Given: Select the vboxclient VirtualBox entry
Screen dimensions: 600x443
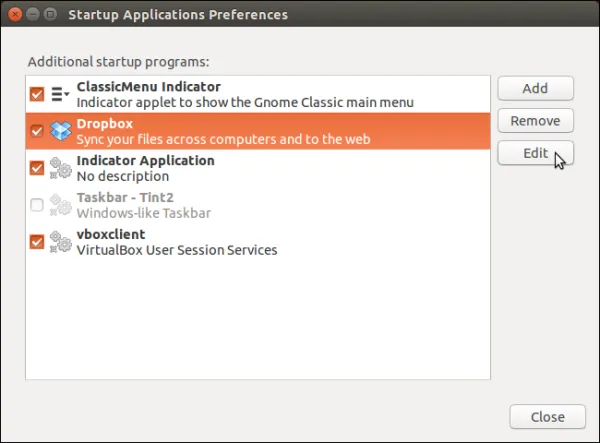Looking at the screenshot, I should click(258, 242).
